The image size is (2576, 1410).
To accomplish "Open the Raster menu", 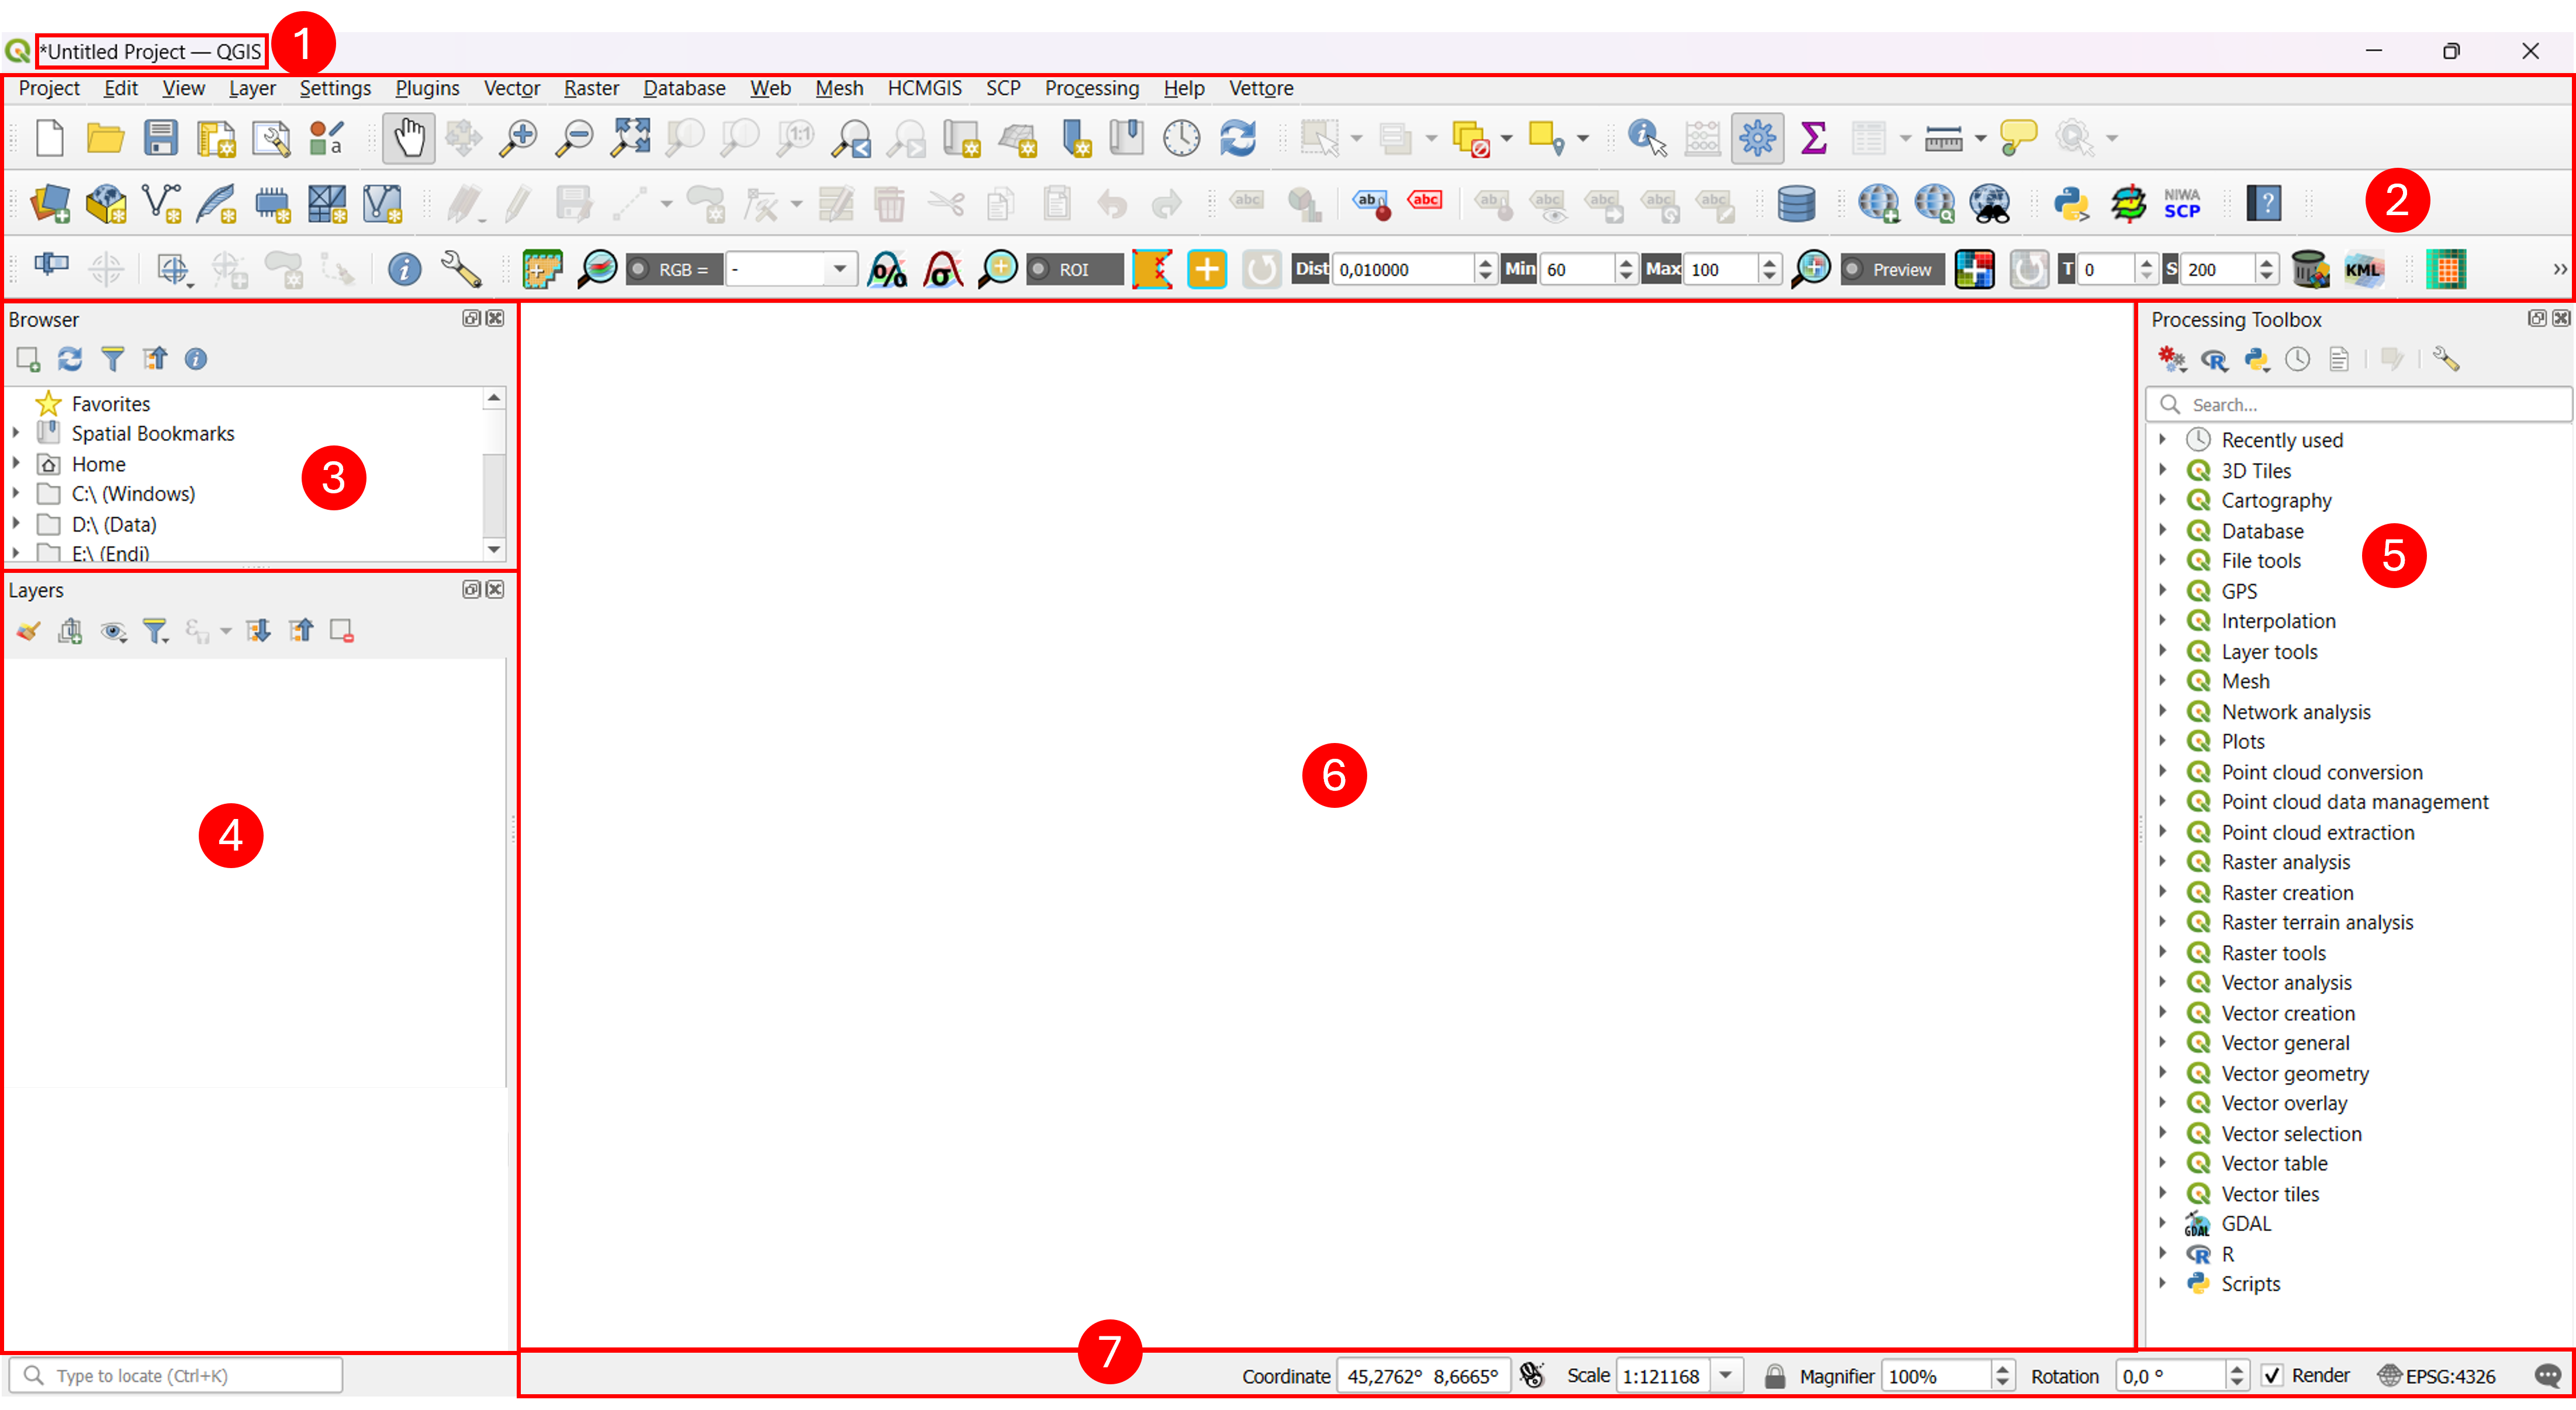I will (591, 88).
